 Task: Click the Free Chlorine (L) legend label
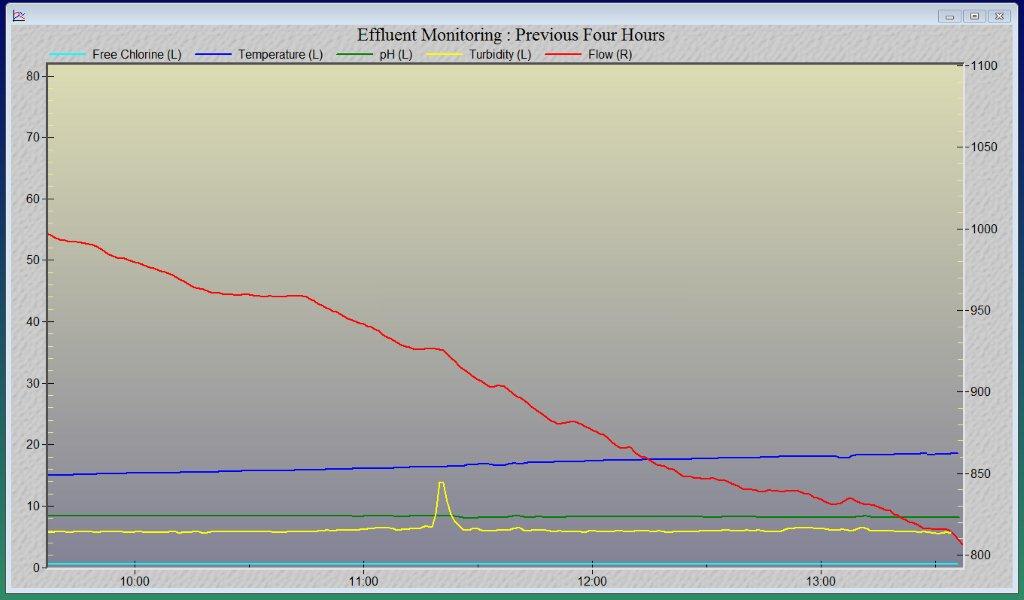click(x=136, y=55)
